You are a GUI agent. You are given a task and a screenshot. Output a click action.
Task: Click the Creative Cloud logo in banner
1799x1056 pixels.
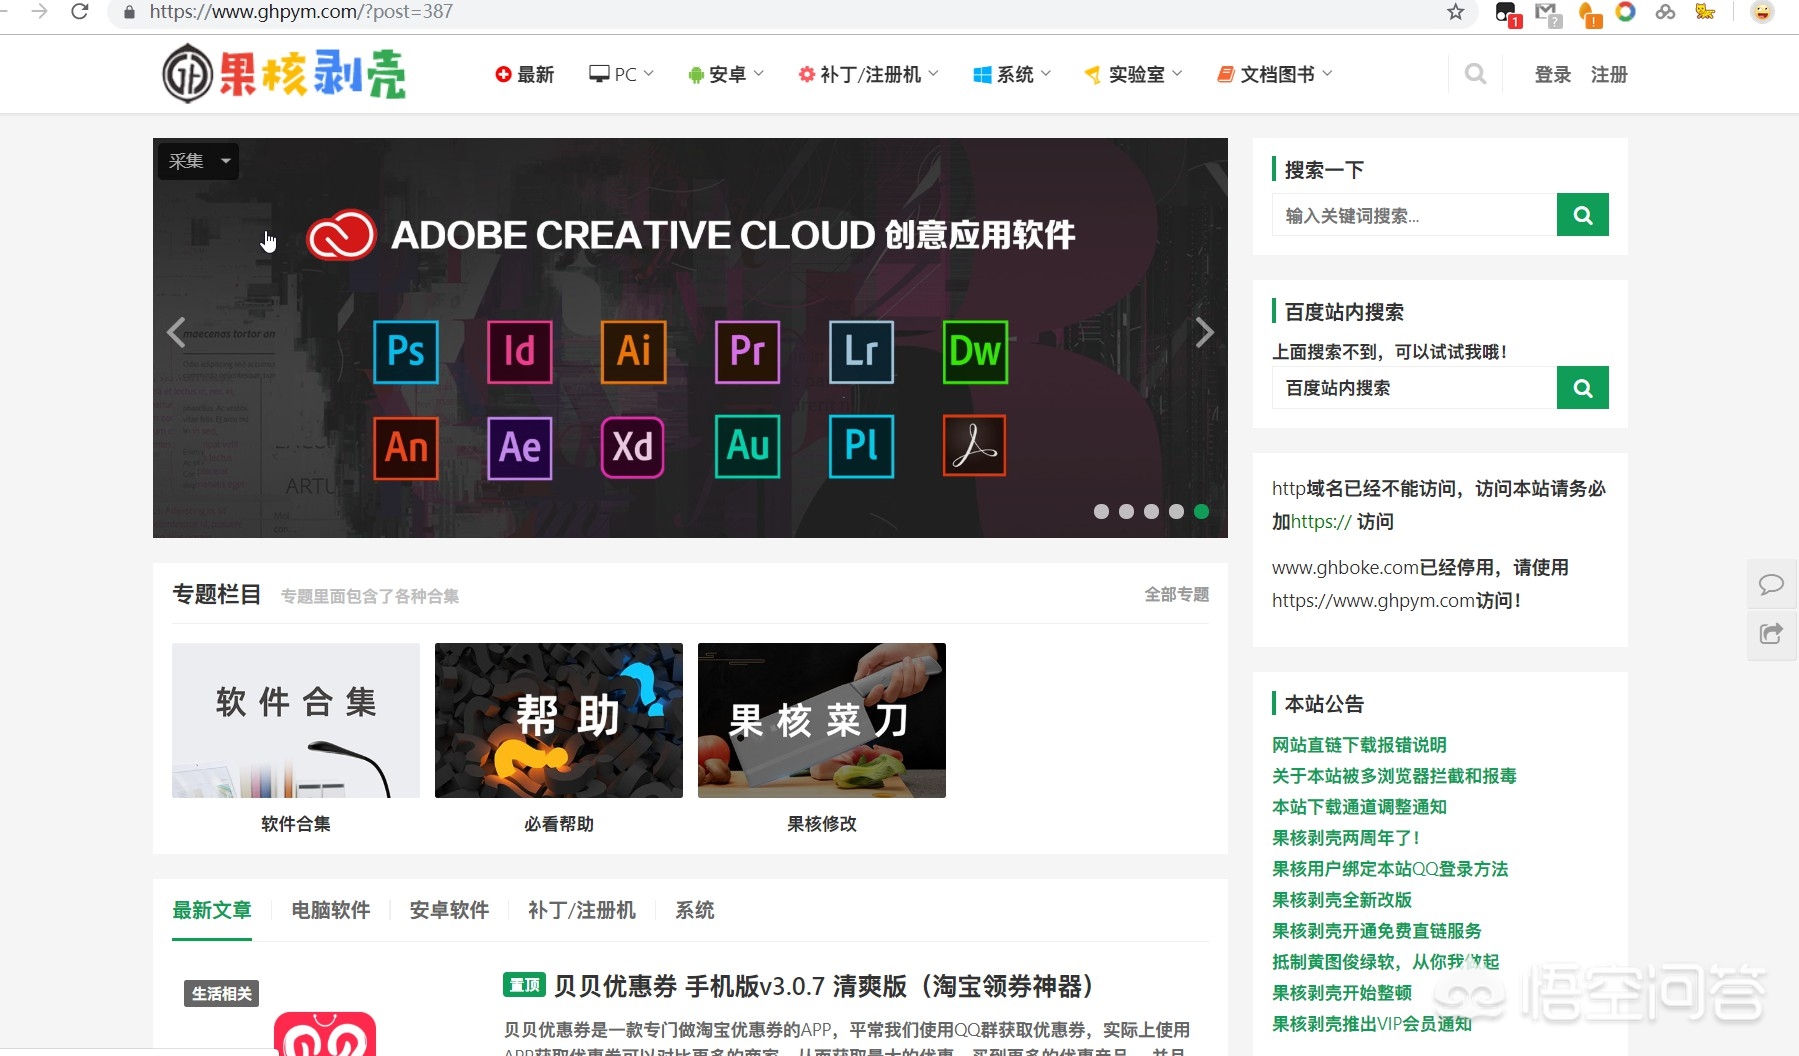click(x=341, y=235)
